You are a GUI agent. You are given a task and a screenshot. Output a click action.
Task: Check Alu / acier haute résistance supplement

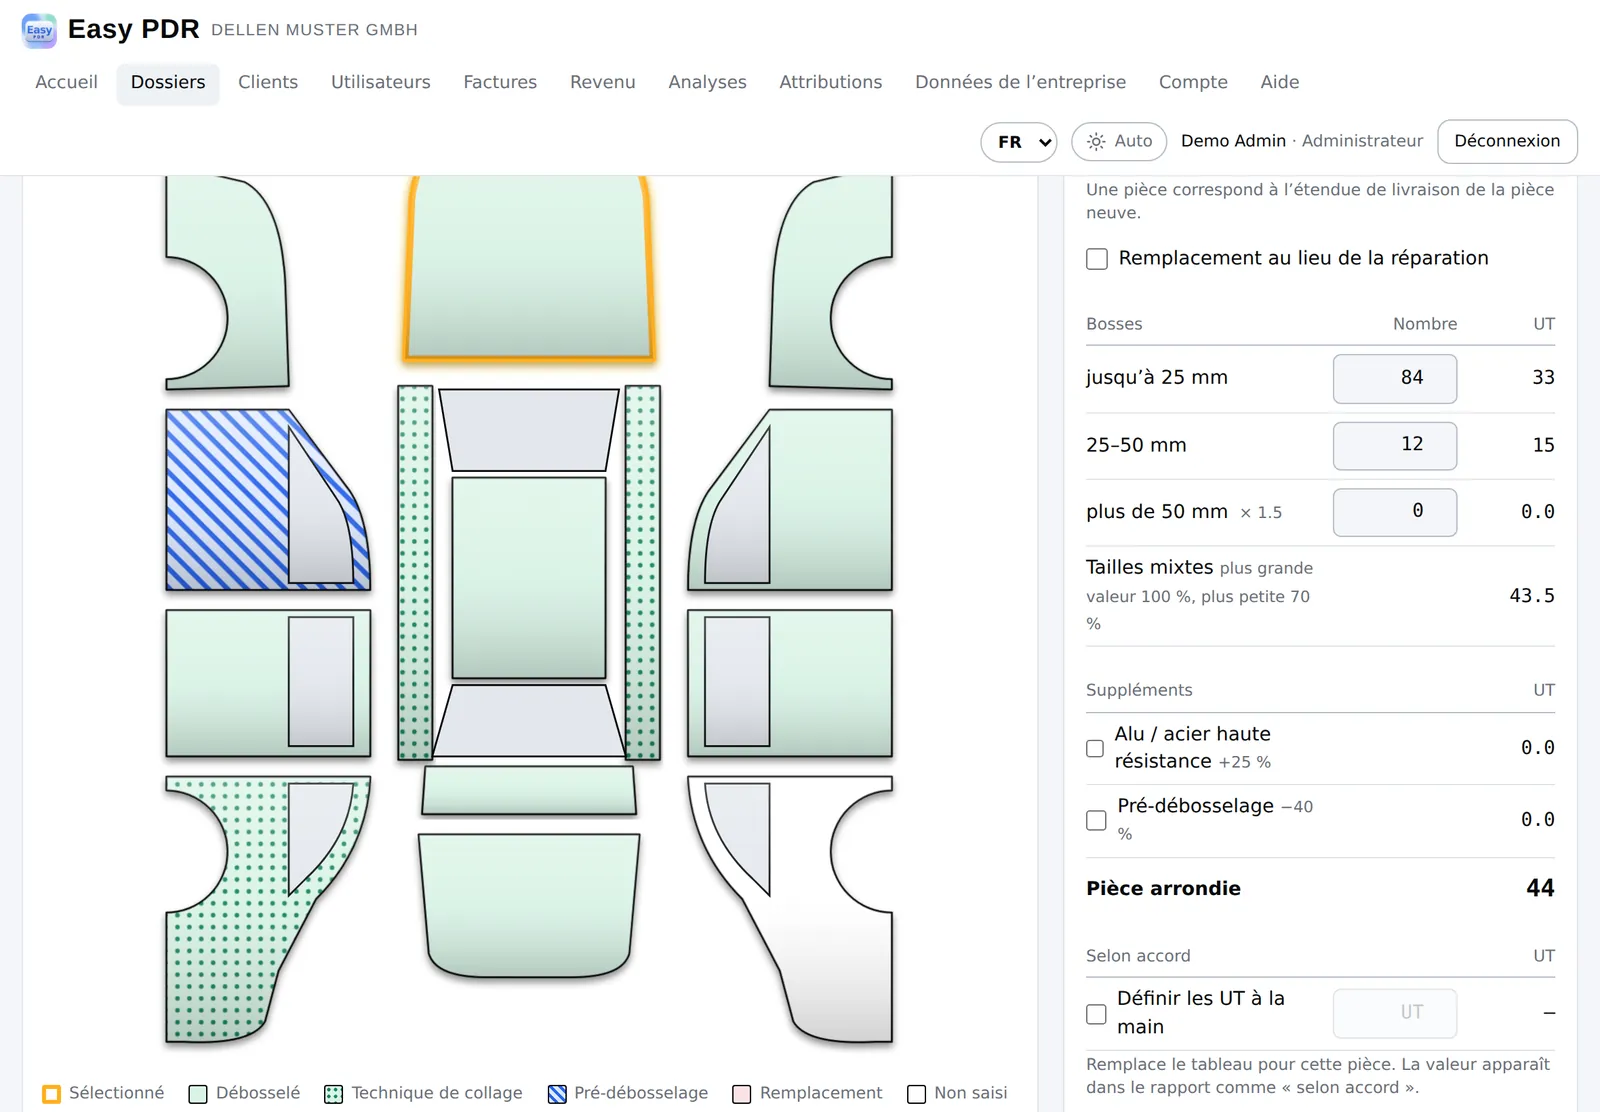click(1095, 748)
